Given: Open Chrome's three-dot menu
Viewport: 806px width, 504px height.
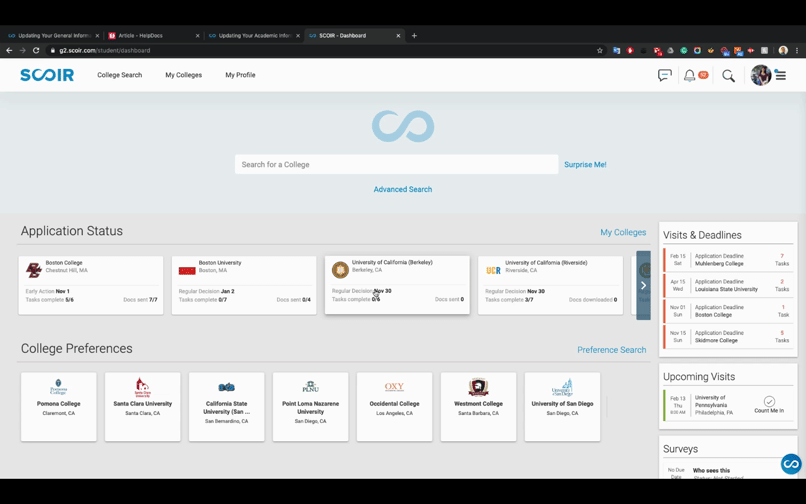Looking at the screenshot, I should click(x=797, y=50).
